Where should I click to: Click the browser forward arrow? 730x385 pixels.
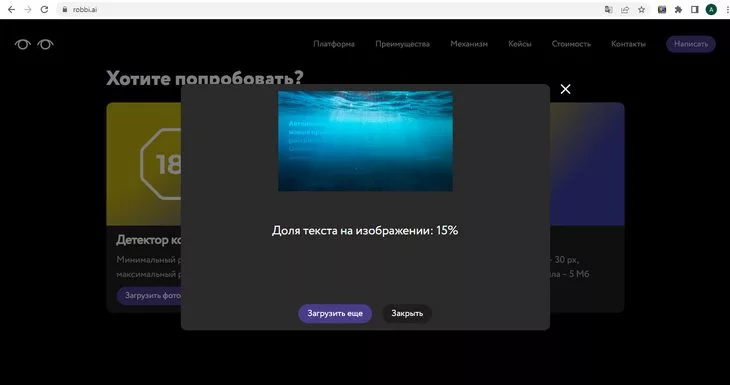tap(28, 9)
